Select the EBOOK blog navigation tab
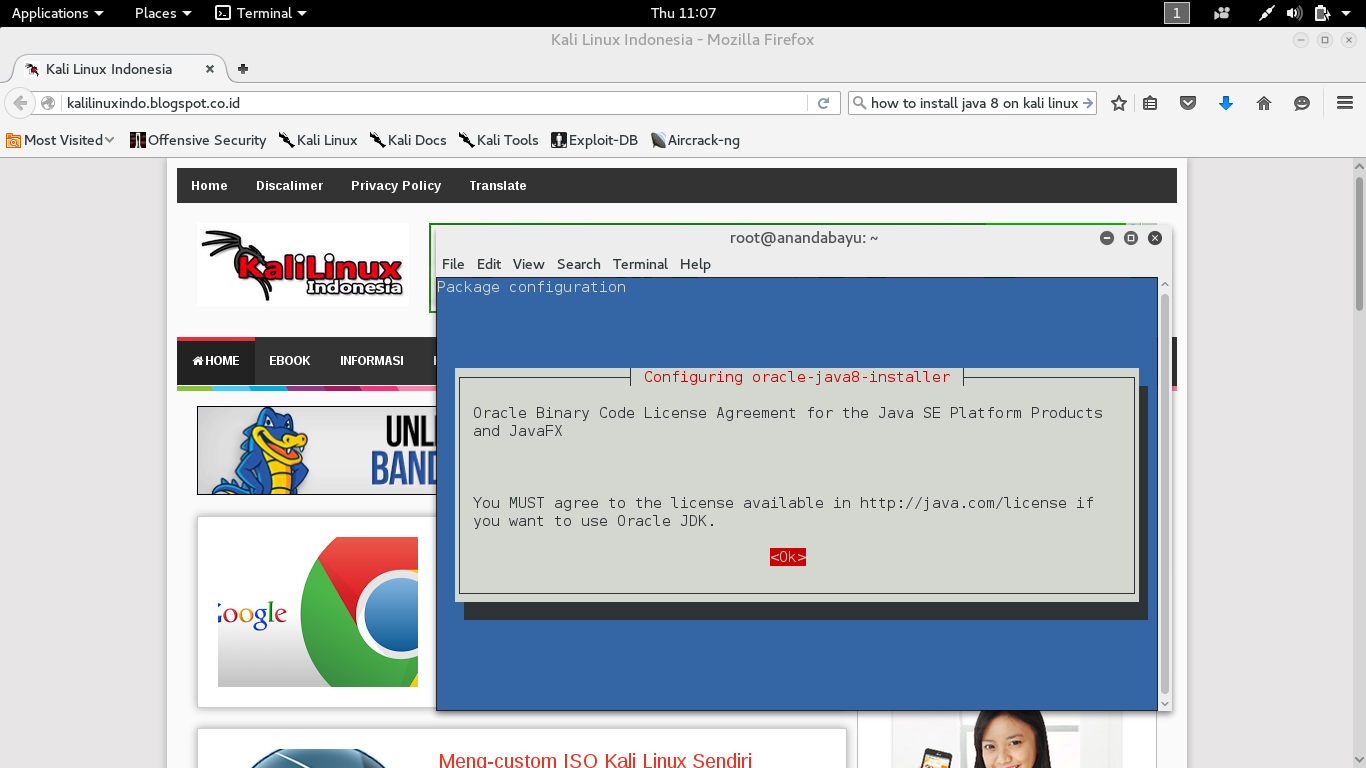Viewport: 1366px width, 768px height. tap(290, 361)
